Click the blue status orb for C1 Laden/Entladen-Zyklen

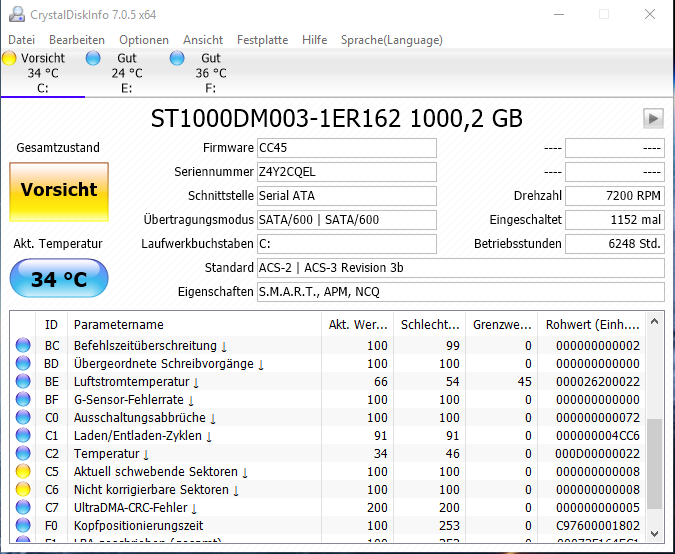[23, 436]
